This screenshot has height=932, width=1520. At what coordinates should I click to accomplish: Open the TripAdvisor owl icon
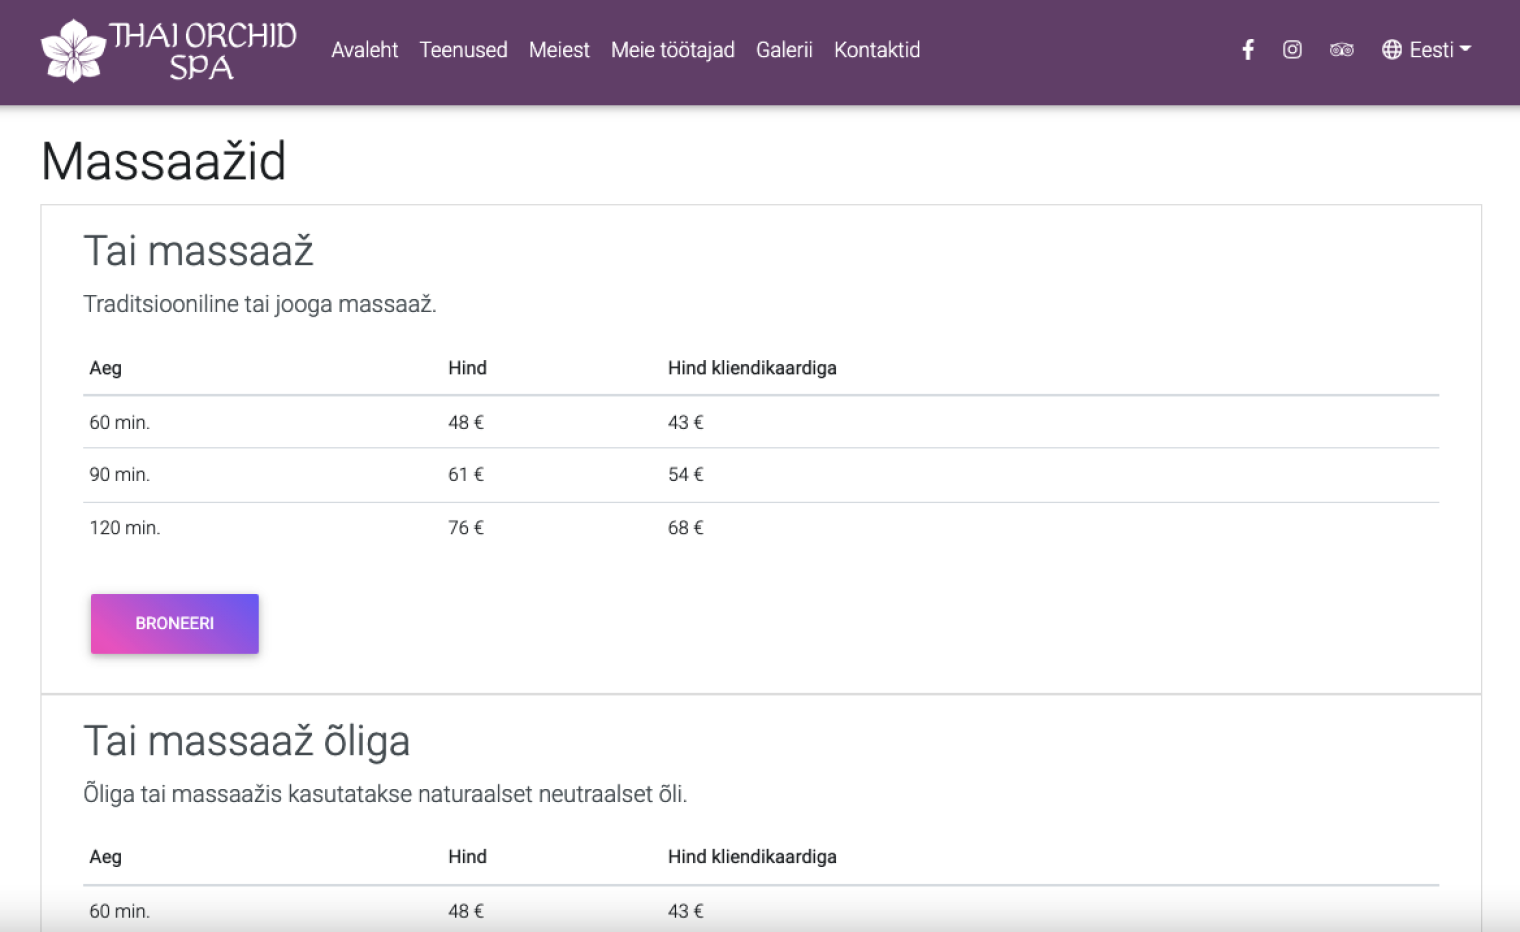pos(1341,50)
